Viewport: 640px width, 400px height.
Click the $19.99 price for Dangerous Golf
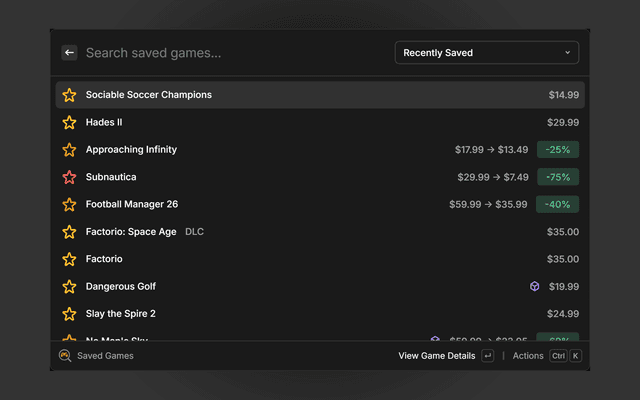coord(564,287)
